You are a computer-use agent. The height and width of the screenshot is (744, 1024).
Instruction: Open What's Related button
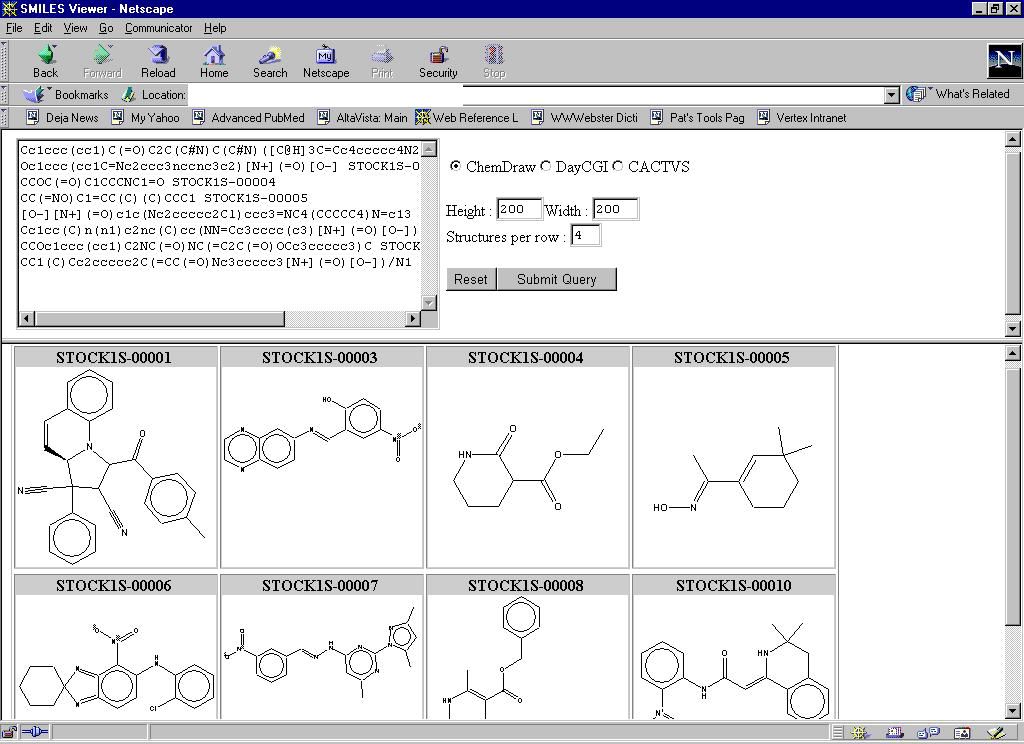point(958,94)
